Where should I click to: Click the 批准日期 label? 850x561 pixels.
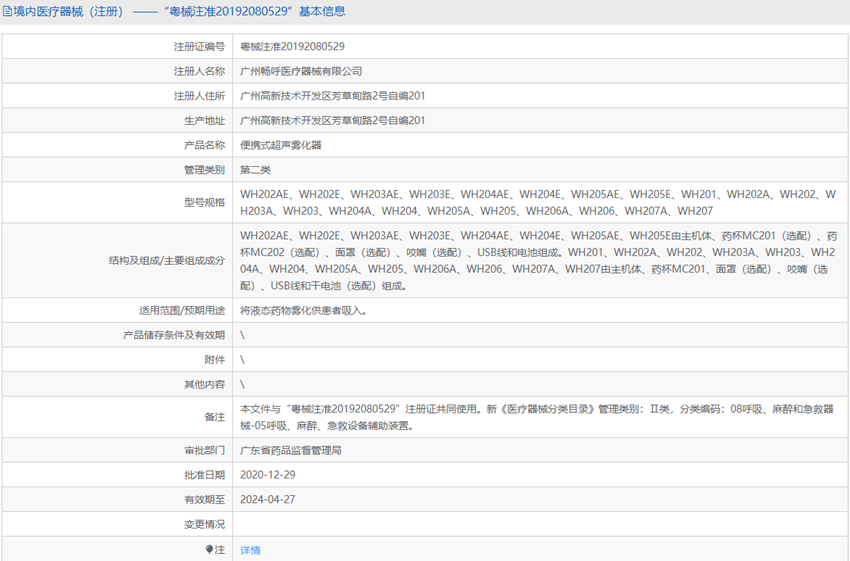point(204,475)
